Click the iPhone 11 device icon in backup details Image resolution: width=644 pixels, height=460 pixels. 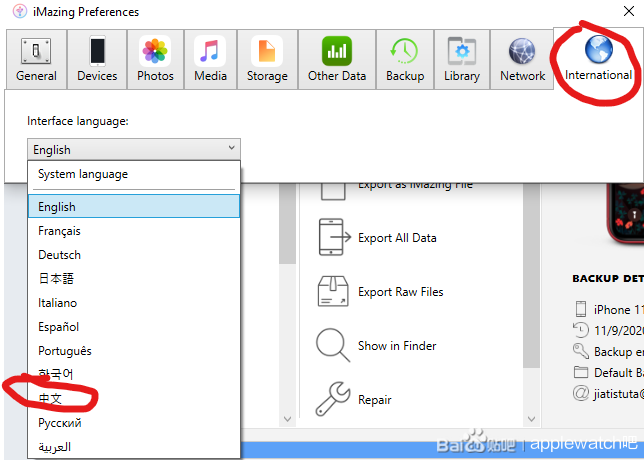click(x=581, y=309)
